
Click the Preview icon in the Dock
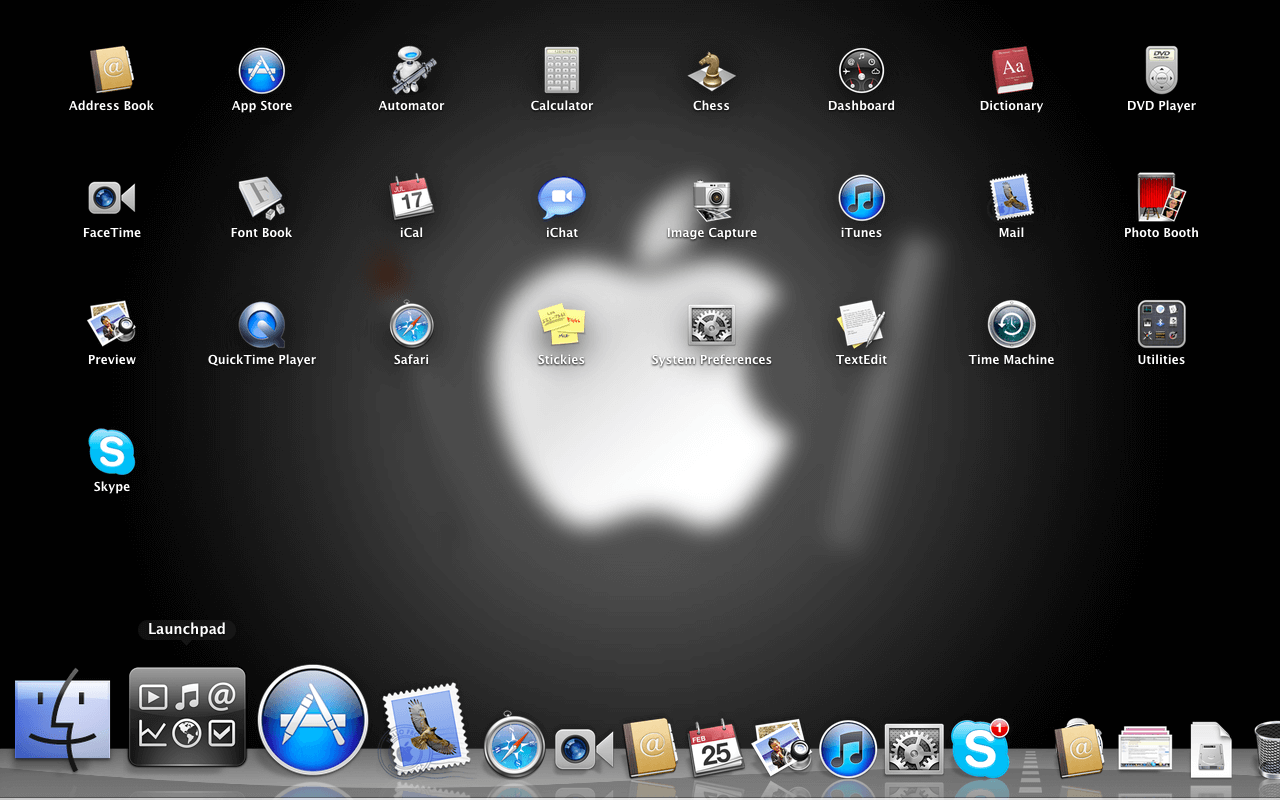click(780, 748)
